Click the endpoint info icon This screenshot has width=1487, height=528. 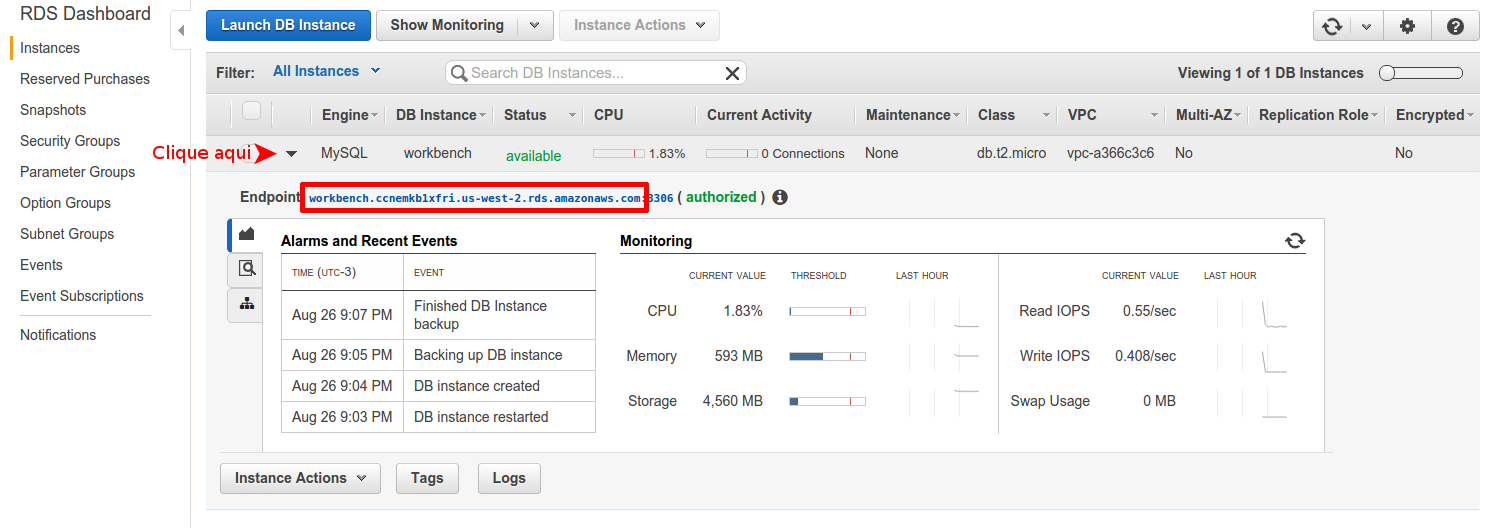[x=780, y=197]
